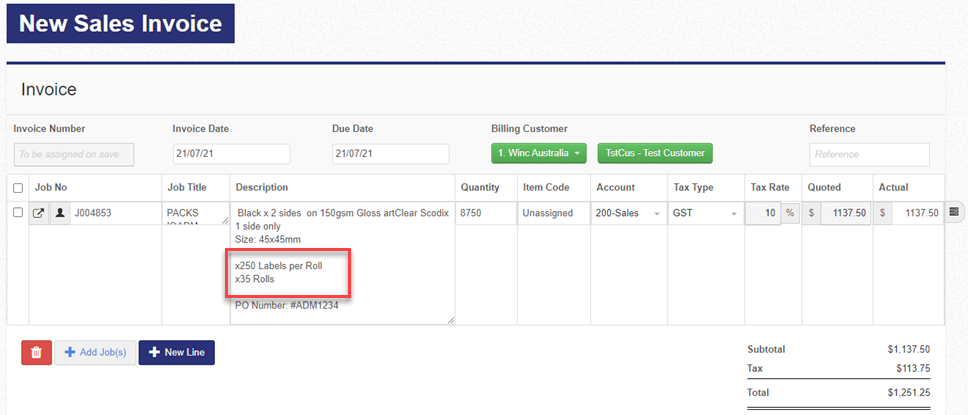Image resolution: width=968 pixels, height=415 pixels.
Task: Click the PO Number line in description
Action: [x=286, y=304]
